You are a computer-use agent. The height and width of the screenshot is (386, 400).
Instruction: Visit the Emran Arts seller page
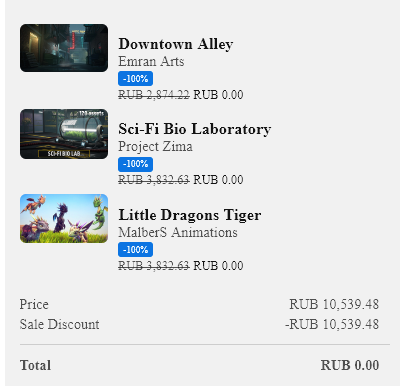151,61
